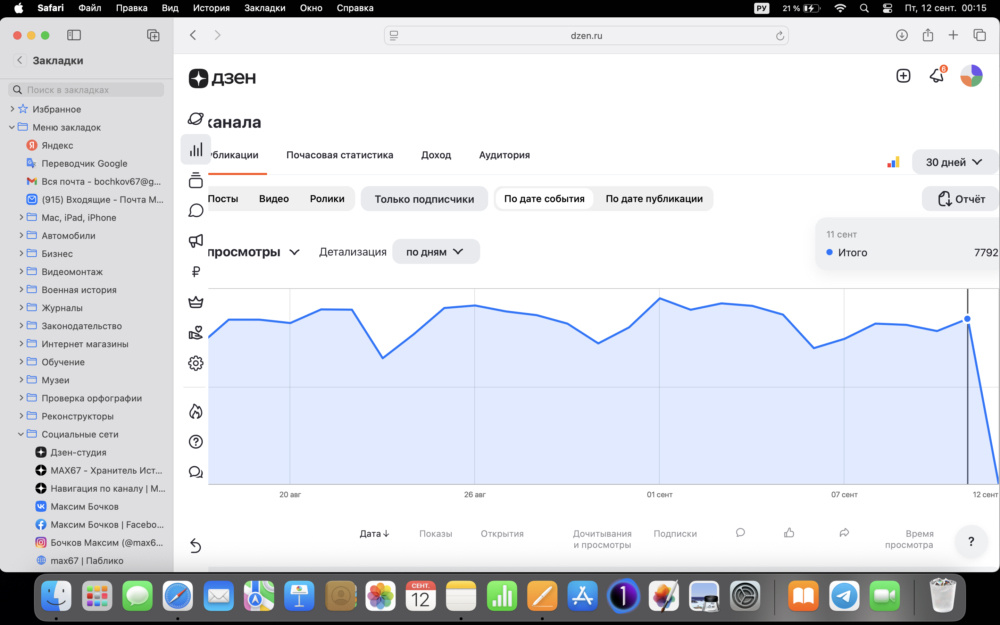
Task: Sort table by Дата column
Action: [x=374, y=534]
